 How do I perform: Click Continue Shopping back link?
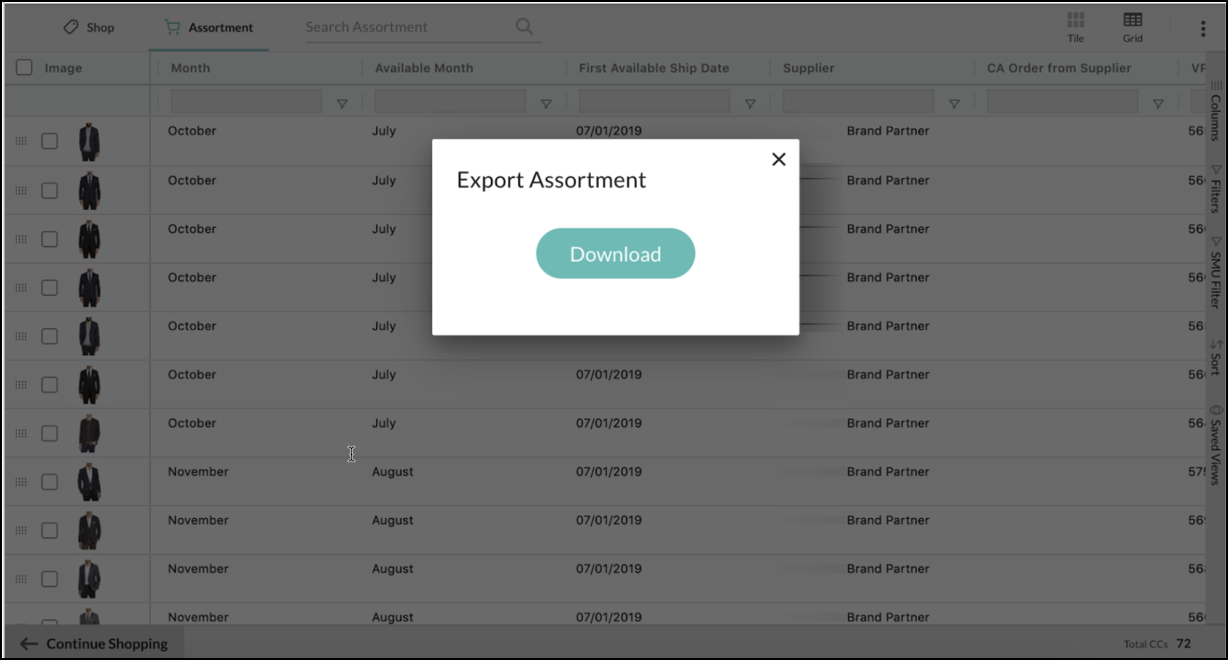(95, 644)
